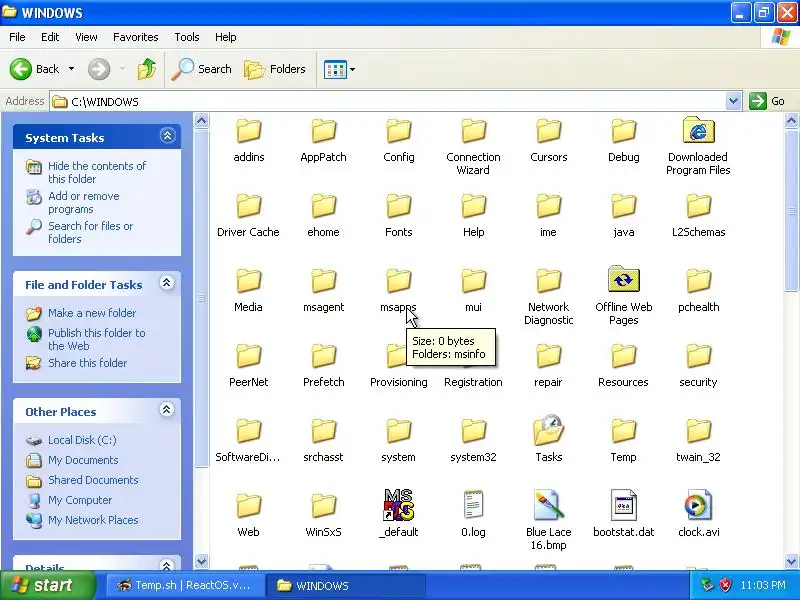Collapse the System Tasks panel
This screenshot has width=800, height=600.
click(x=167, y=136)
